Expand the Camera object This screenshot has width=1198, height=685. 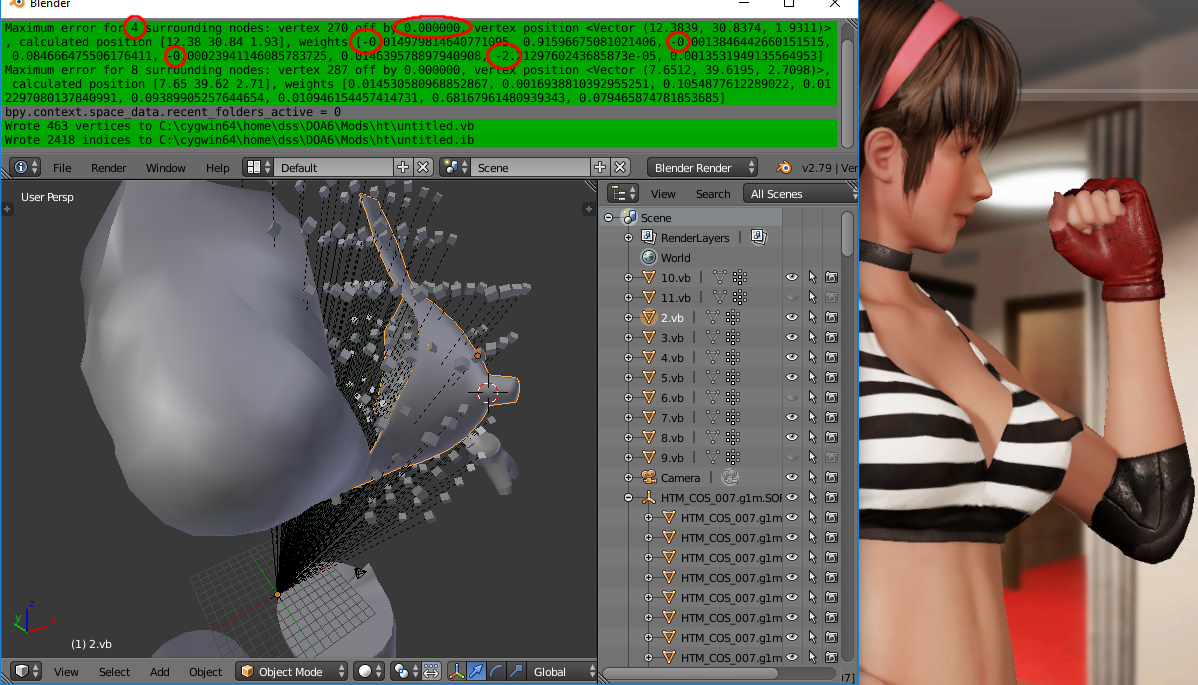pos(629,478)
